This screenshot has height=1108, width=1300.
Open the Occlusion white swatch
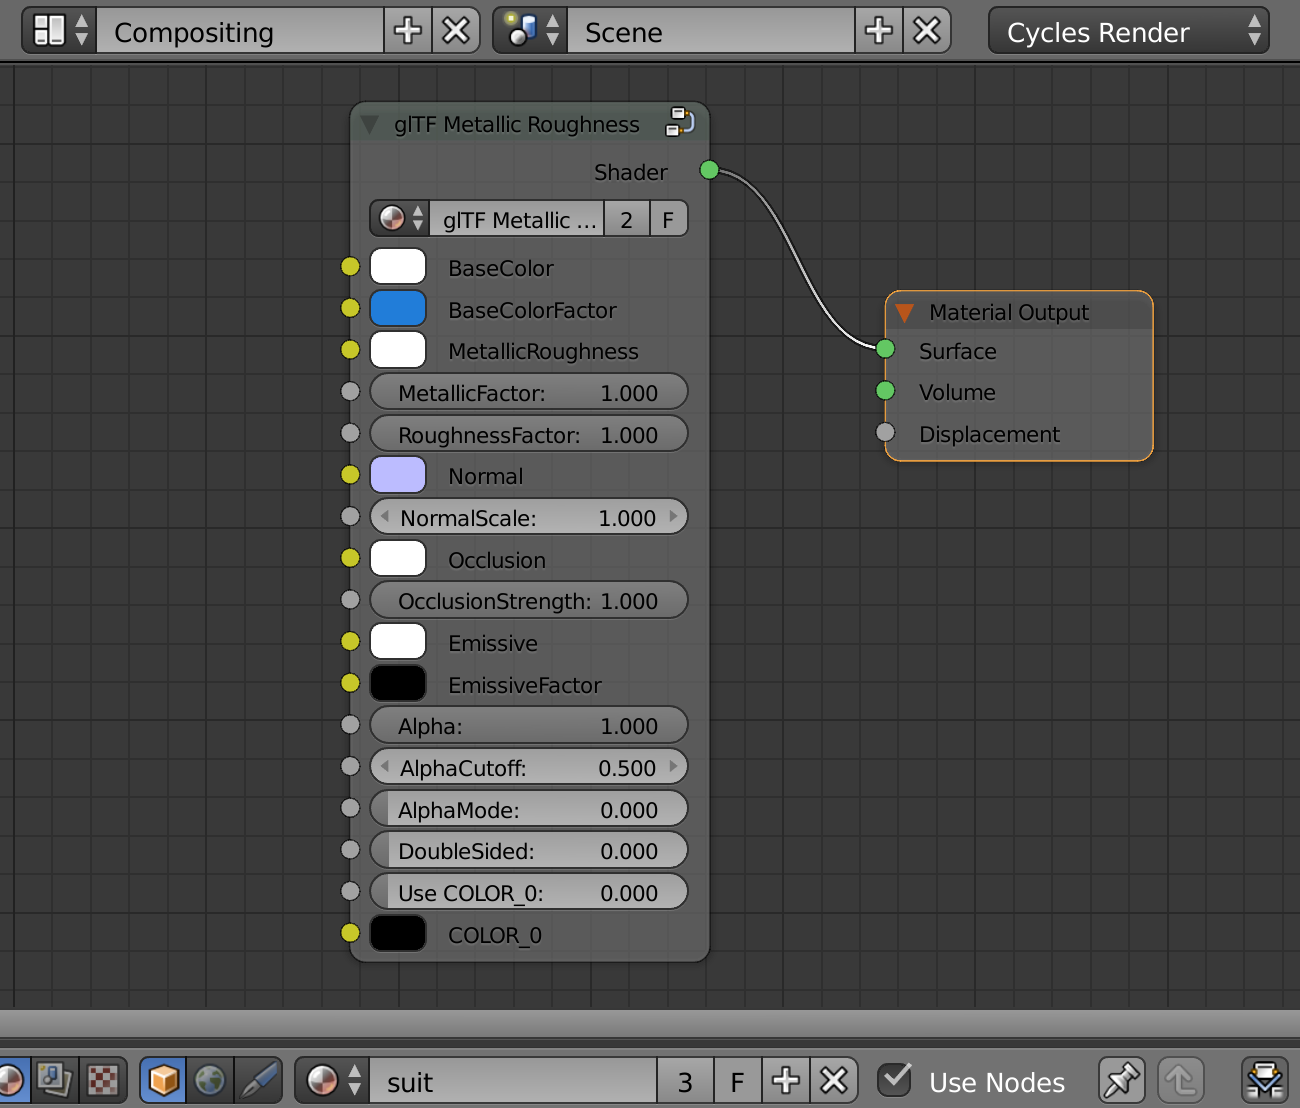398,558
